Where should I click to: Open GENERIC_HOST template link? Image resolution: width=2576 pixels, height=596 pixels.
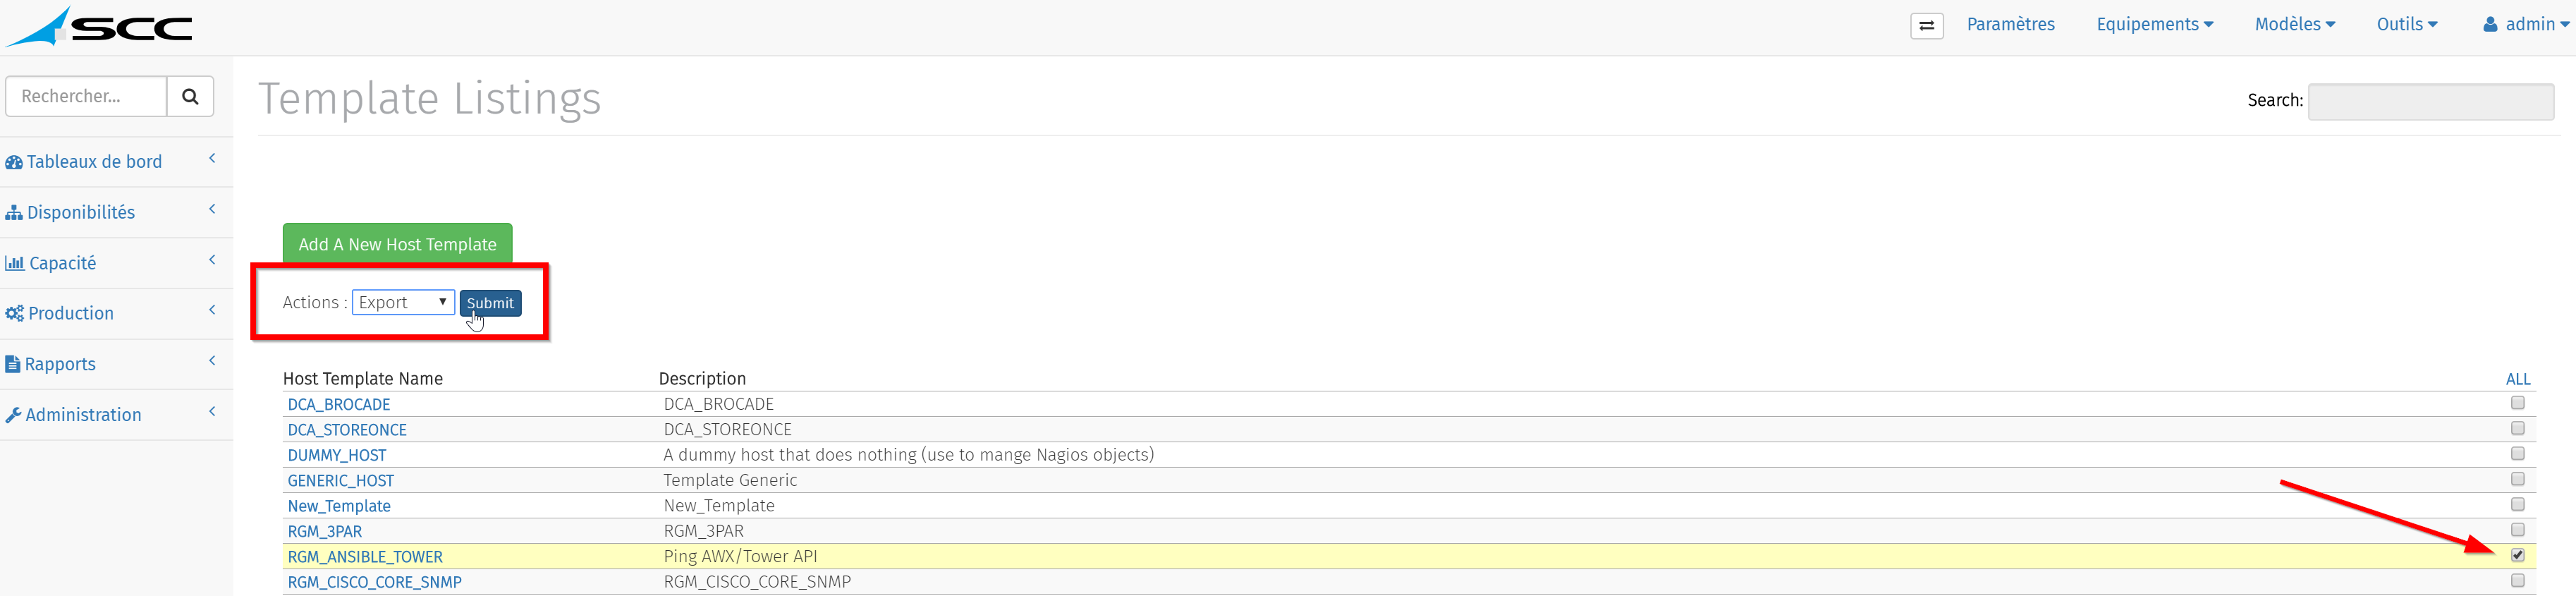[341, 481]
